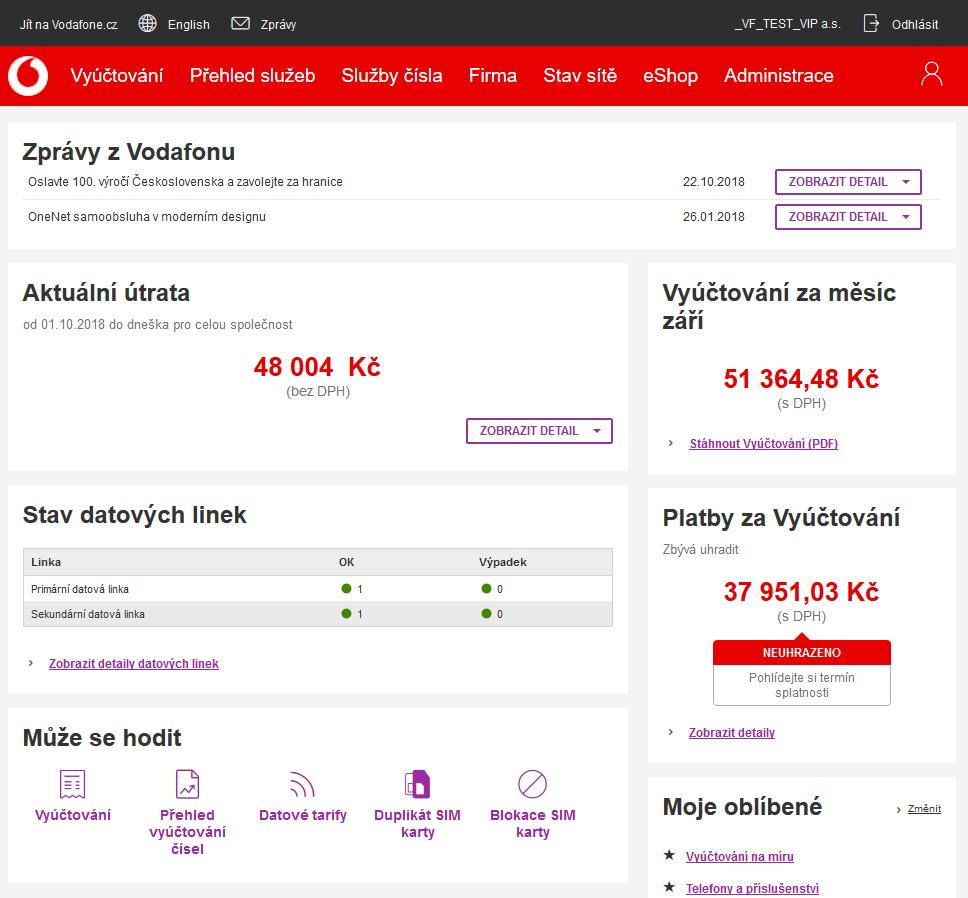
Task: Click chevron before Zobrazit detaily datových linek
Action: click(31, 663)
